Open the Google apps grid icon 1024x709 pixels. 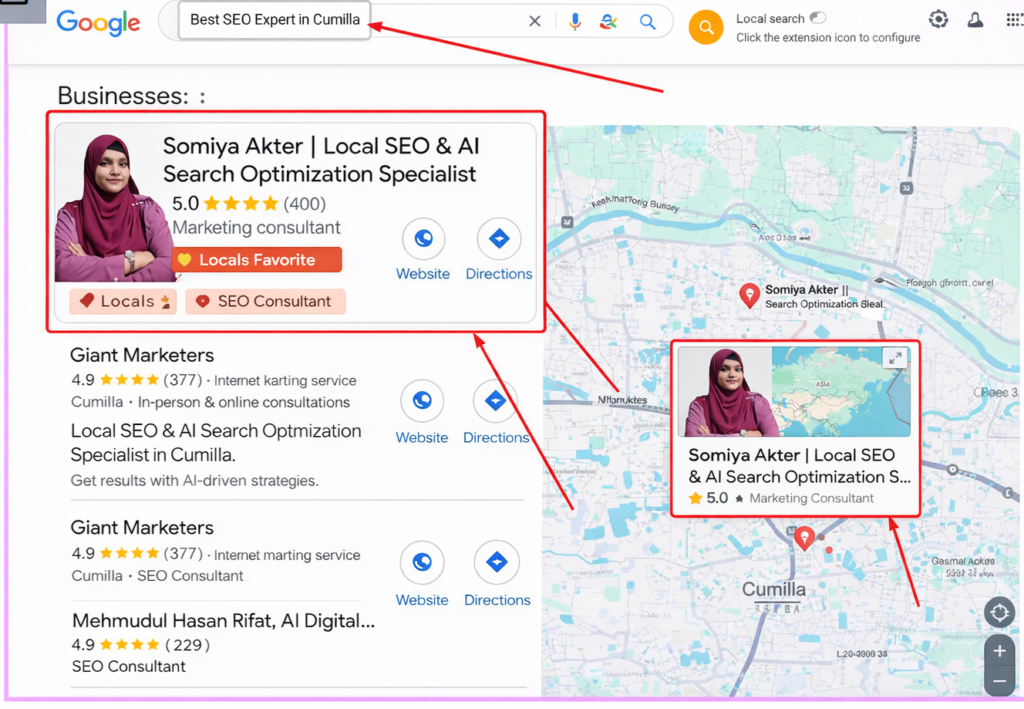(x=1014, y=19)
